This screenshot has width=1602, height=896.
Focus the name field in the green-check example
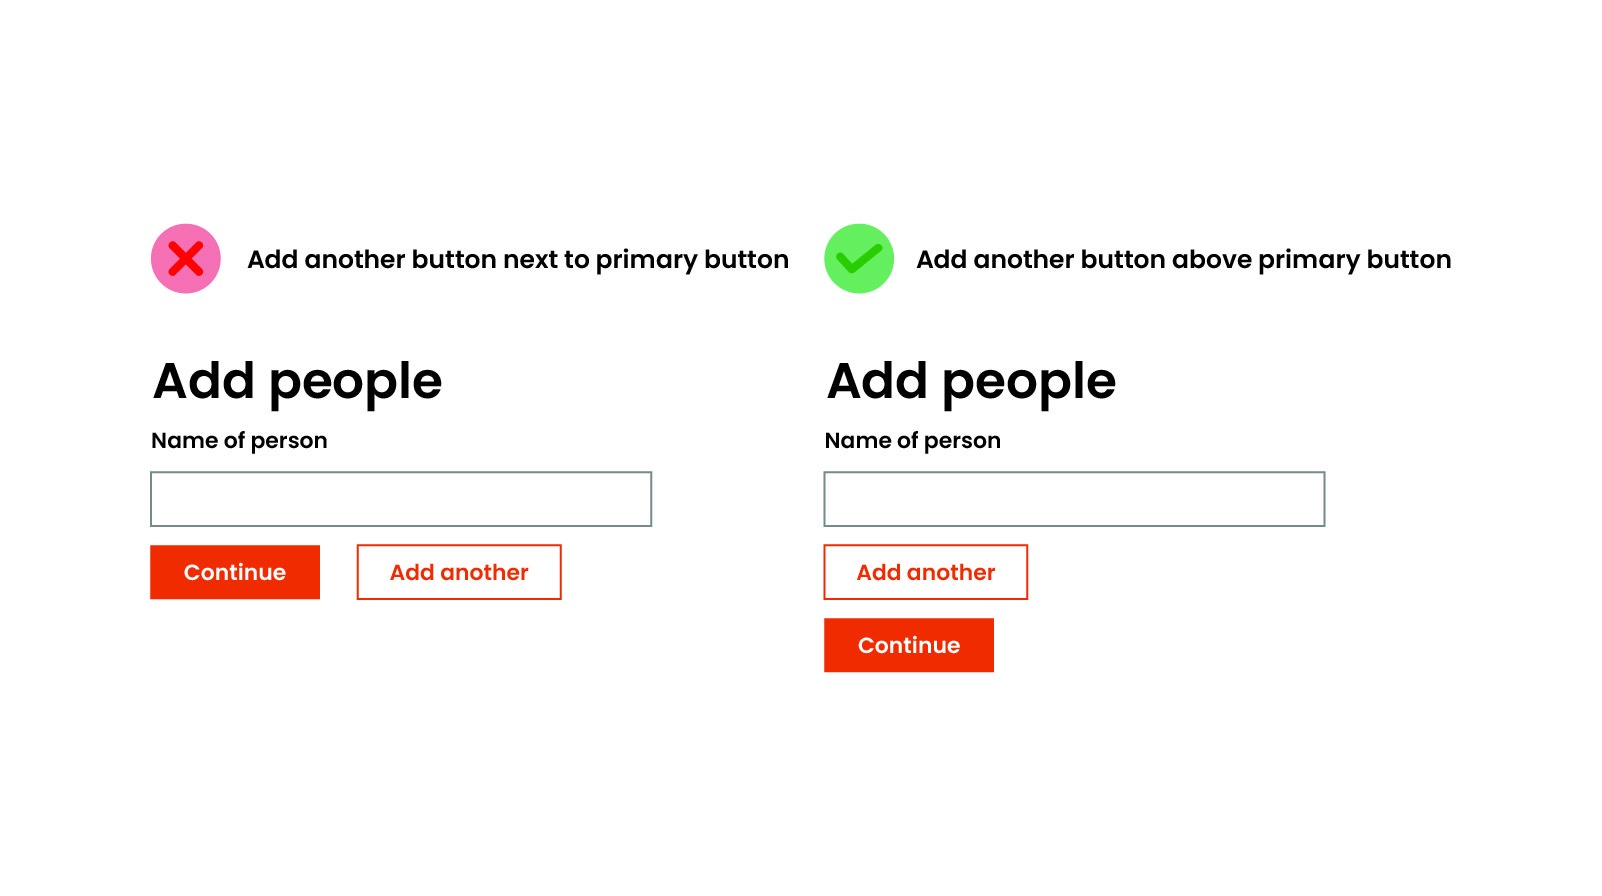[x=1074, y=499]
